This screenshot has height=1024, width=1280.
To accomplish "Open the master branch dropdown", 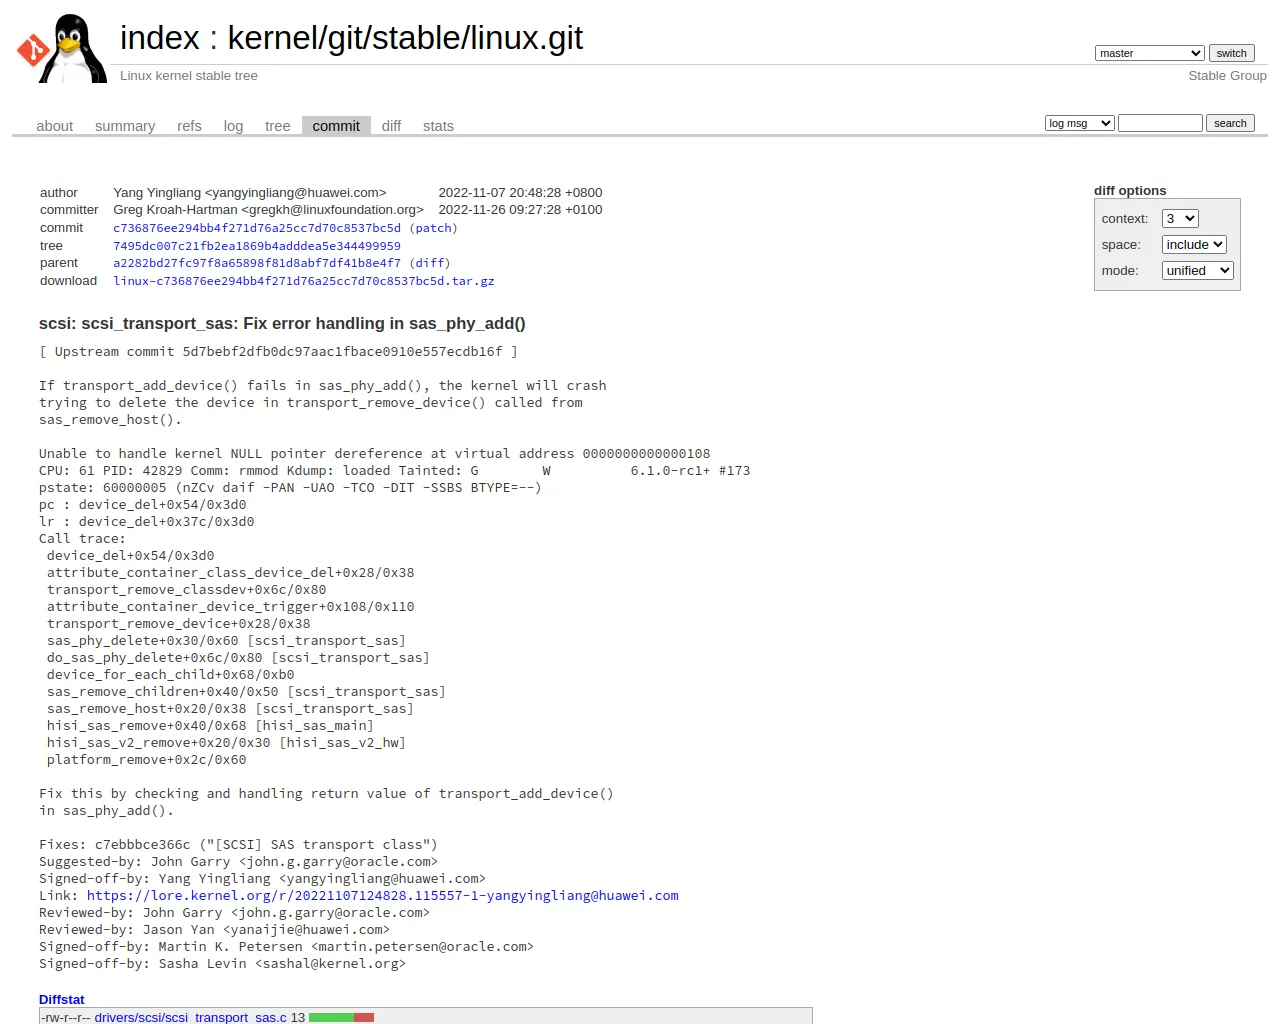I will click(1150, 53).
